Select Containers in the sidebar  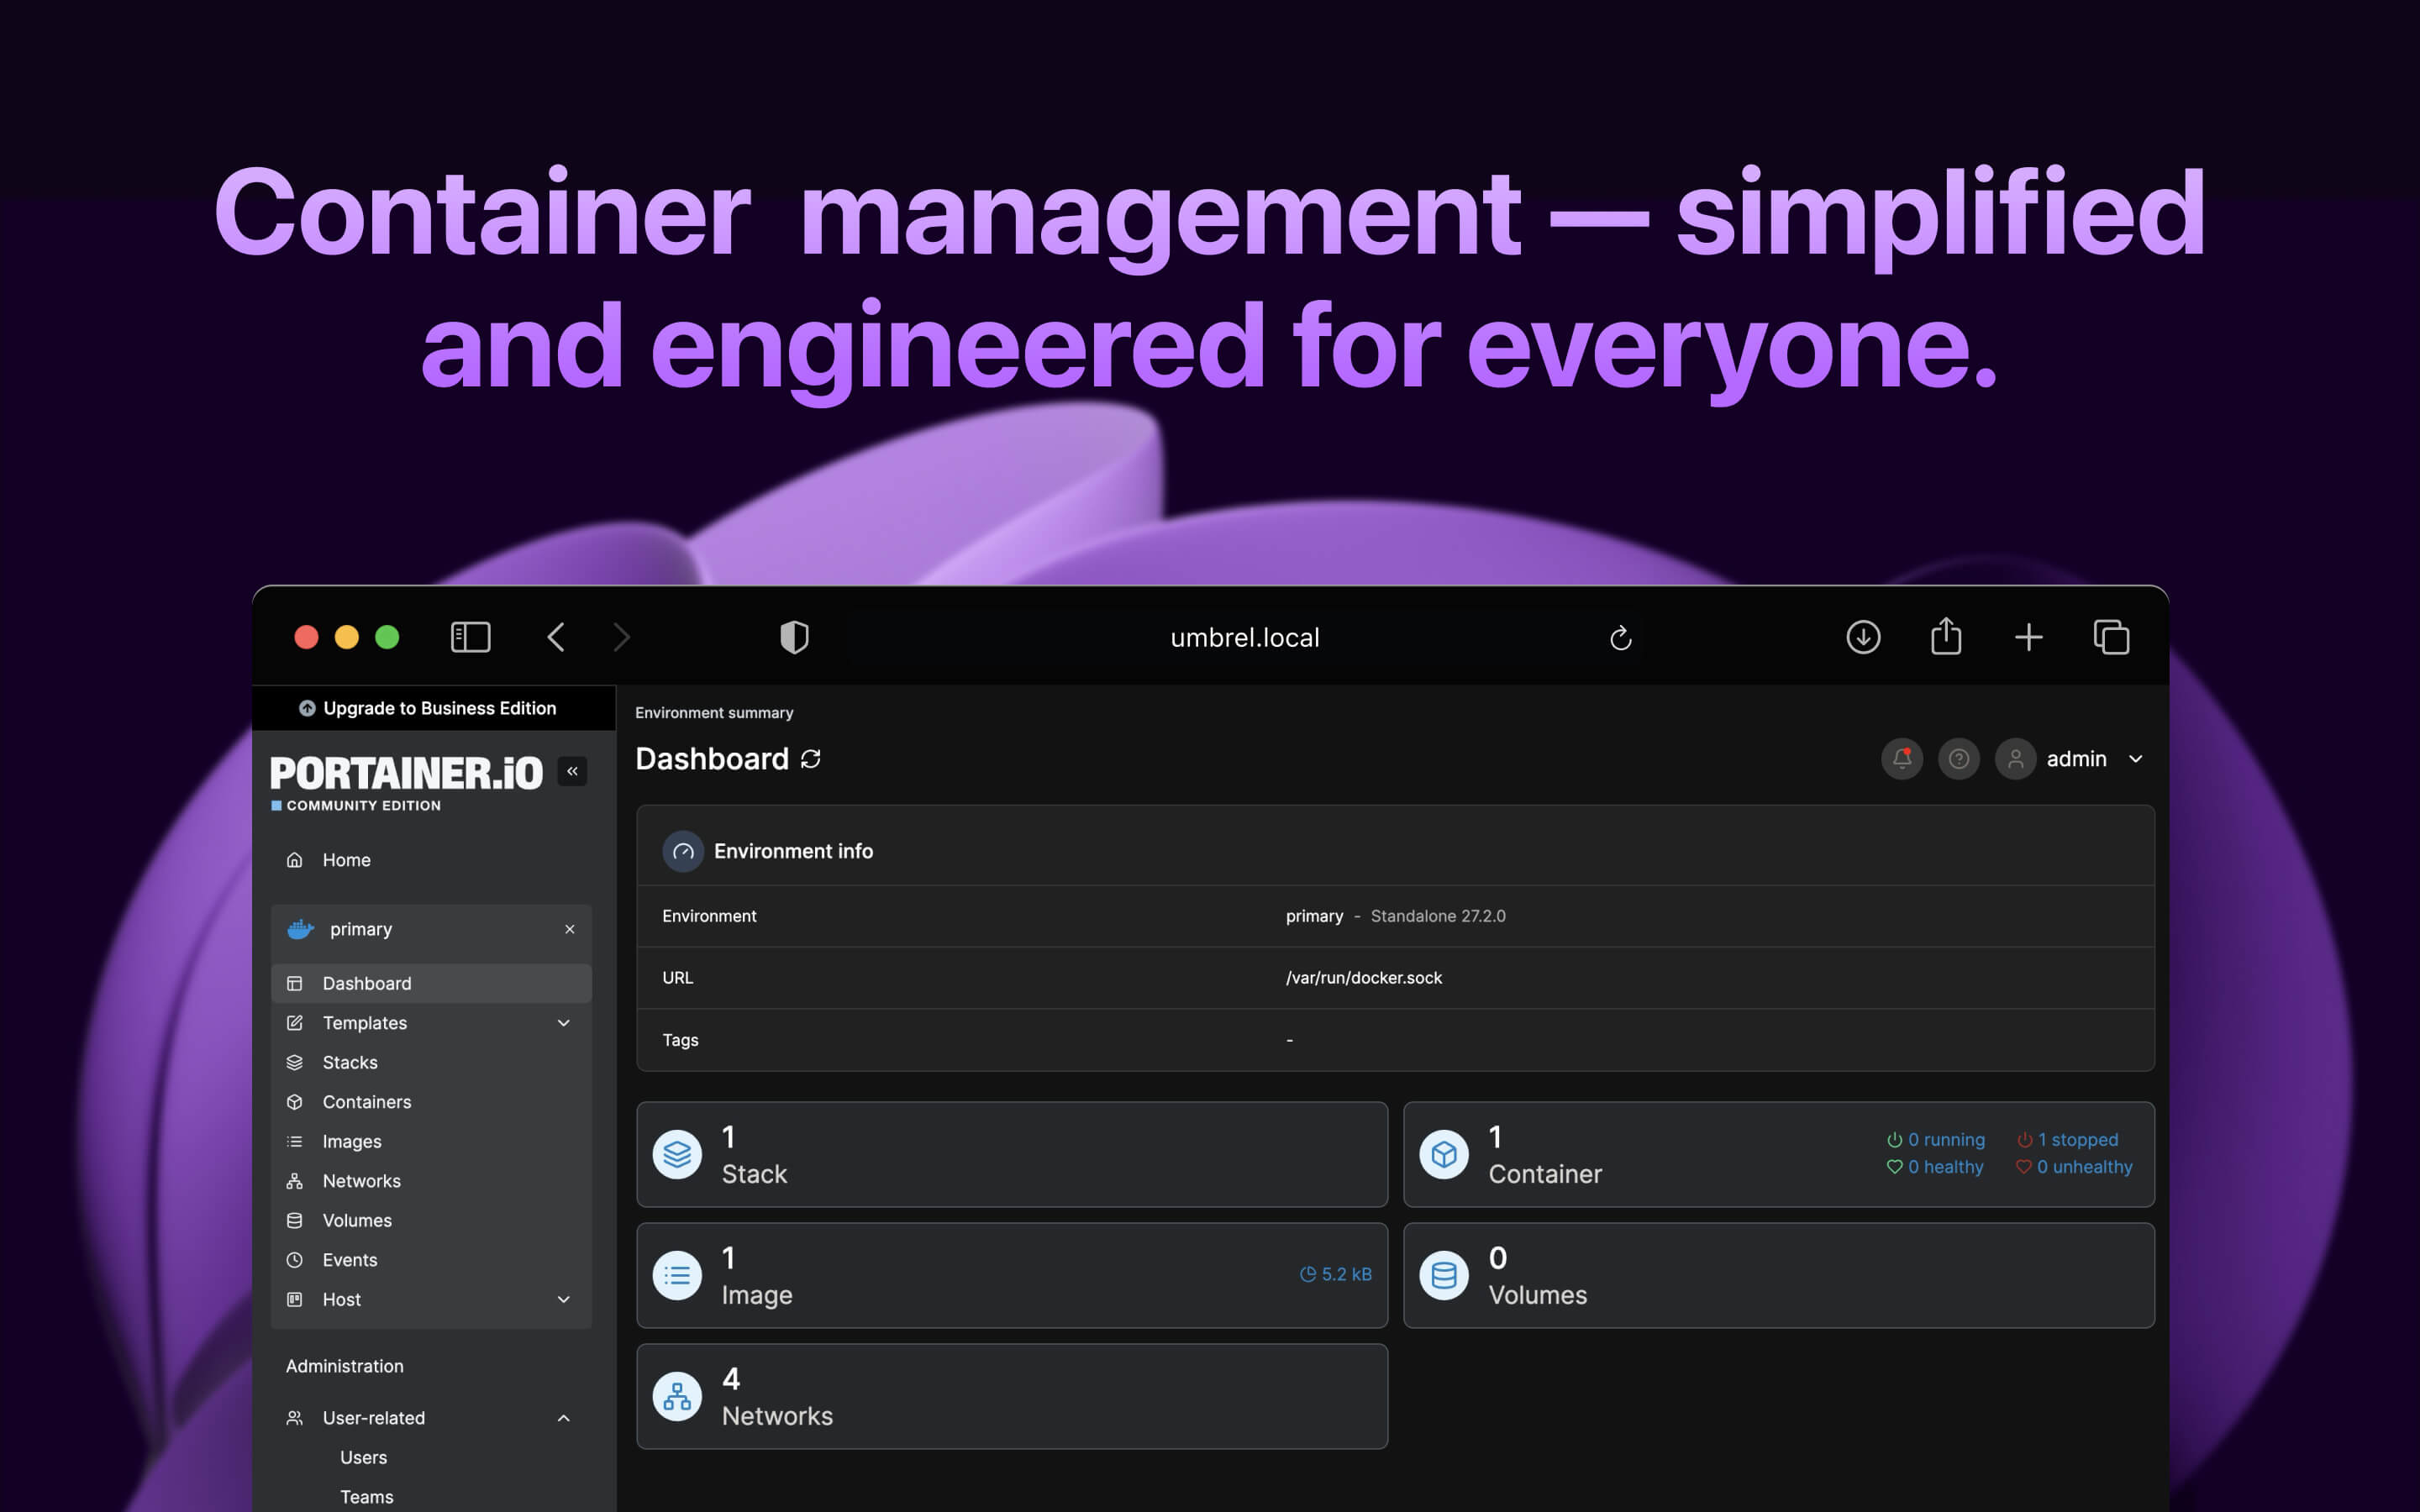click(x=366, y=1101)
